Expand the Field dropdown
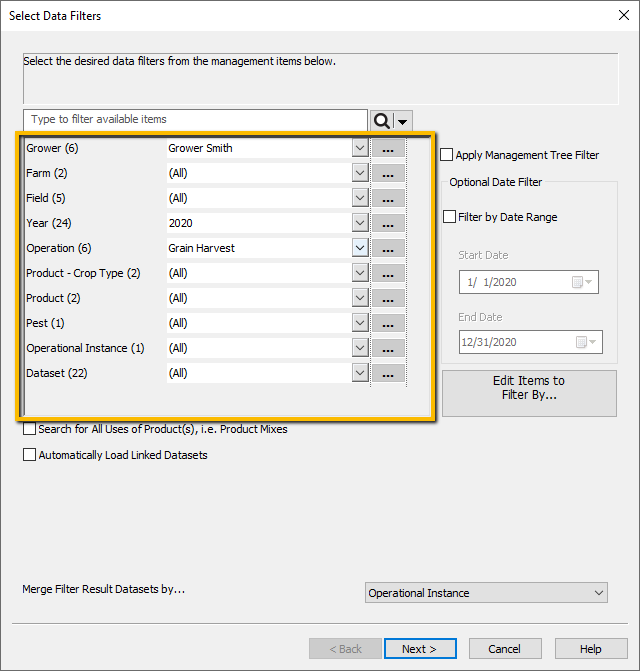Image resolution: width=640 pixels, height=671 pixels. 360,198
